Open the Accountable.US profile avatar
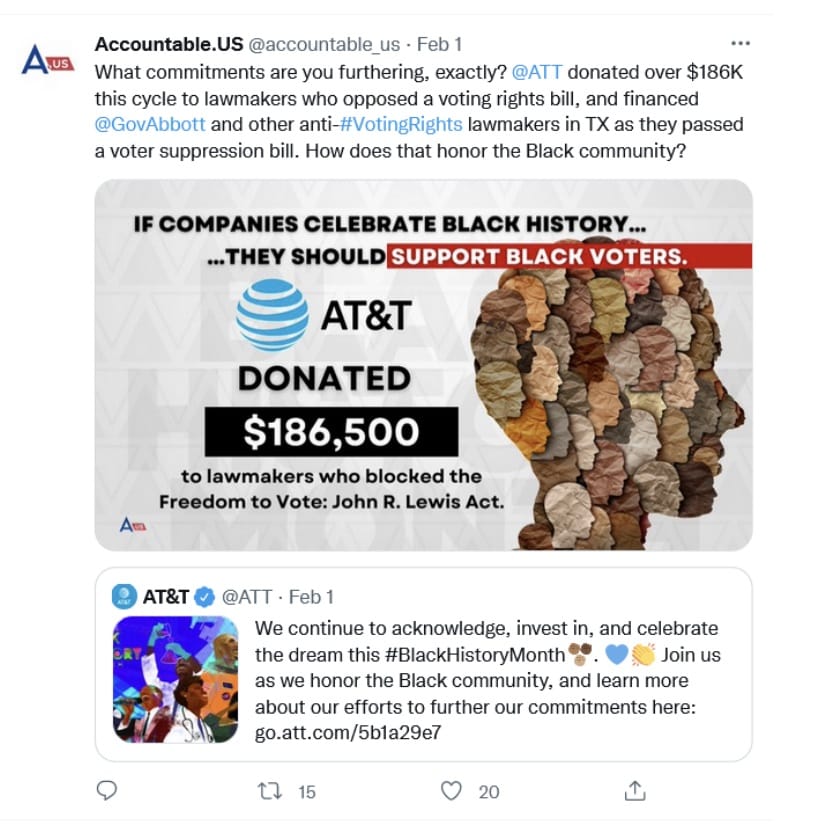The height and width of the screenshot is (833, 832). [47, 59]
